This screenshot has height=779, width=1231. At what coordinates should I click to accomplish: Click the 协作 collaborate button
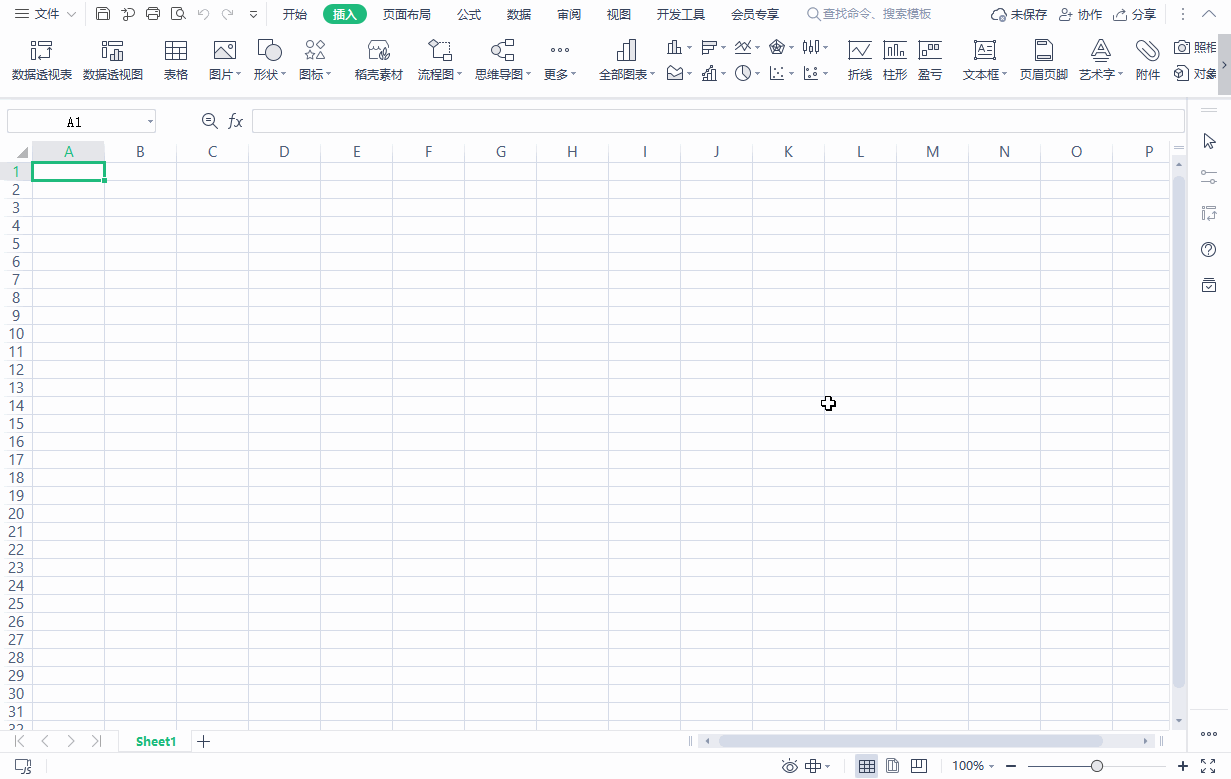1080,14
